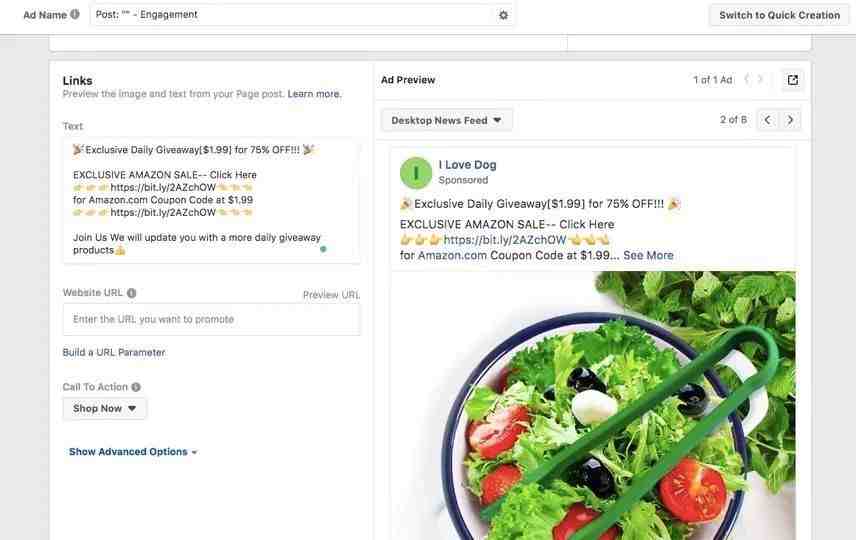
Task: Focus the Website URL input field
Action: 211,319
